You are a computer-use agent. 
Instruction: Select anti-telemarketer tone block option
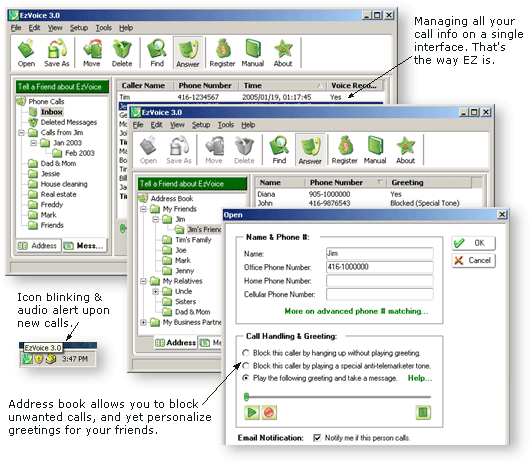point(246,366)
